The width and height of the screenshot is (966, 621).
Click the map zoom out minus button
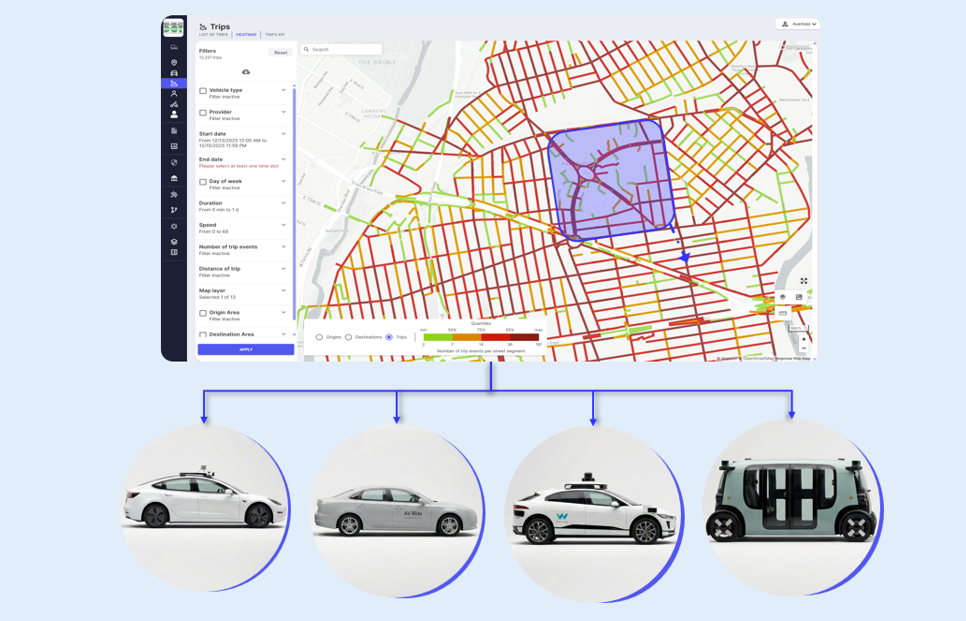tap(803, 350)
